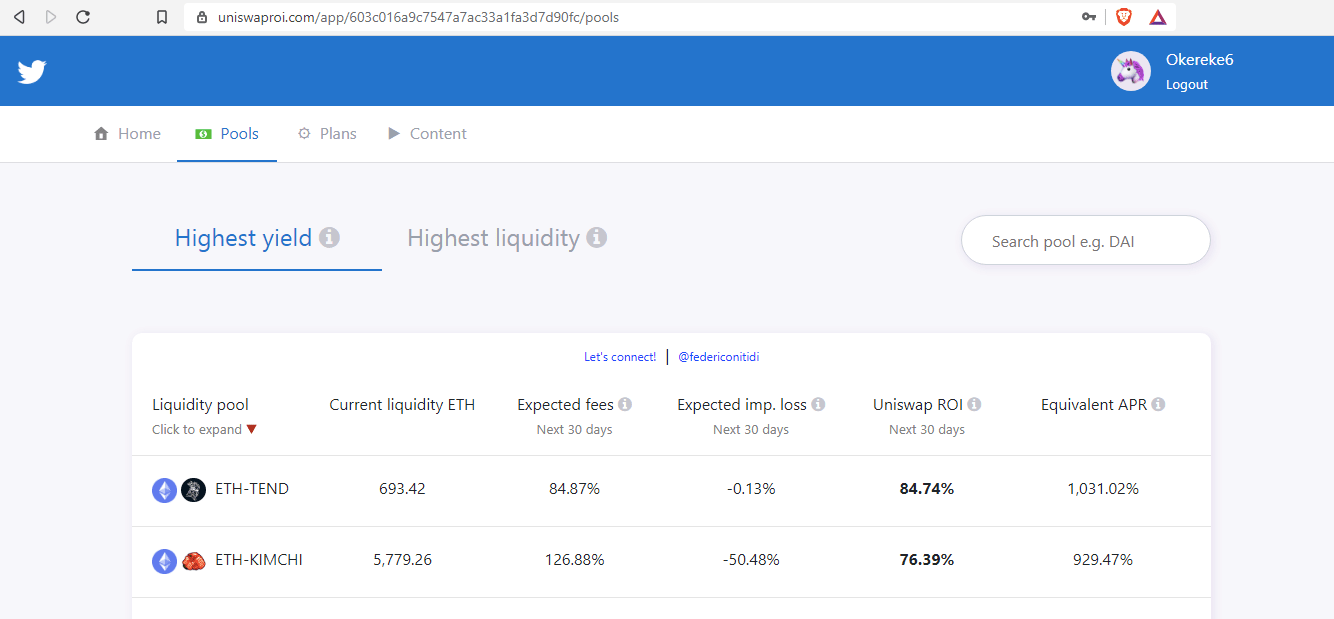Click the info icon next to Expected imp. loss
Screen dimensions: 1334x619
point(818,405)
